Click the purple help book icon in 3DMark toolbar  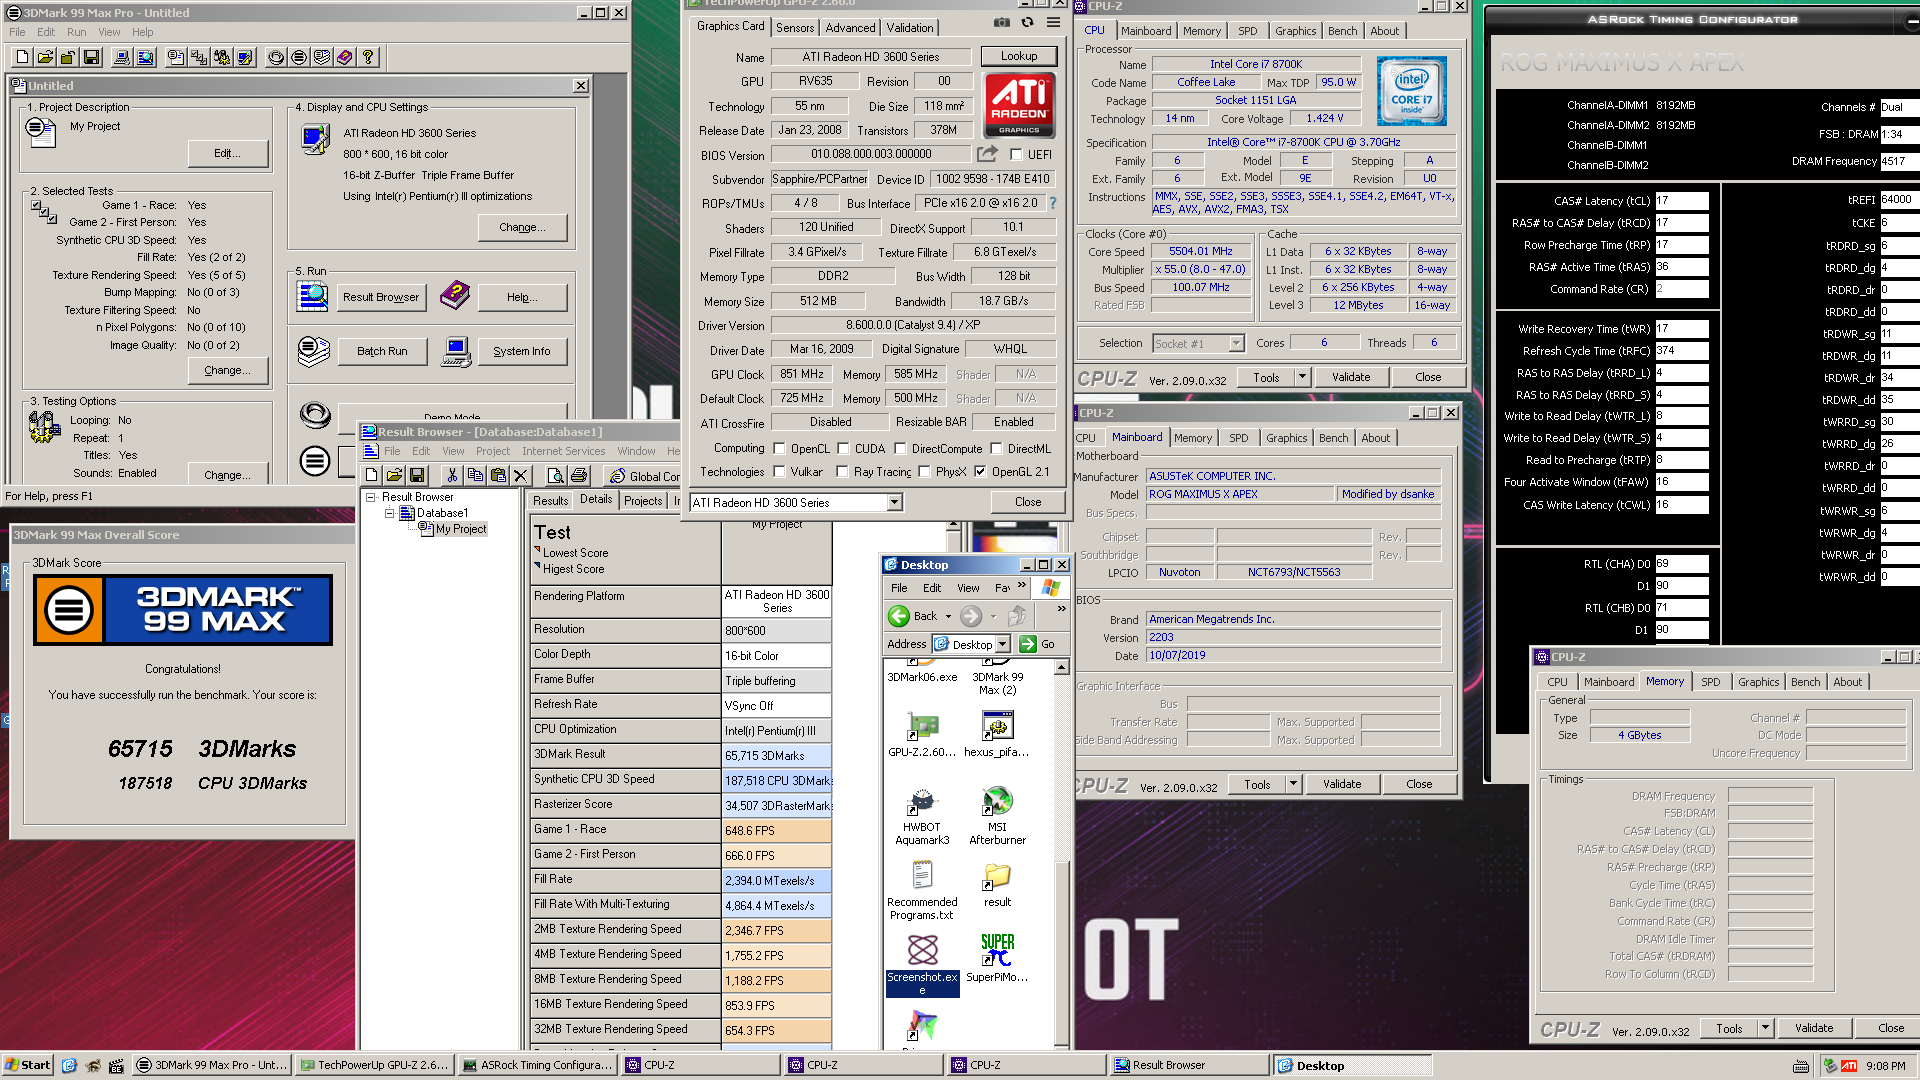pyautogui.click(x=344, y=58)
